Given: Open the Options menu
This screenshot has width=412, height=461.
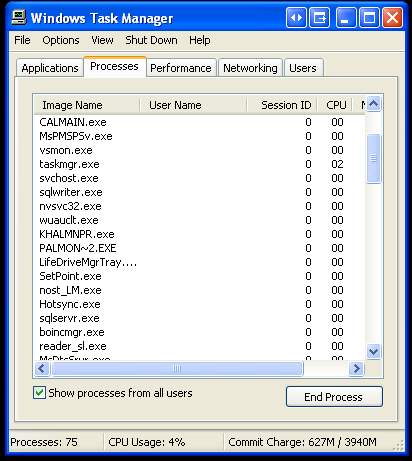Looking at the screenshot, I should point(61,40).
